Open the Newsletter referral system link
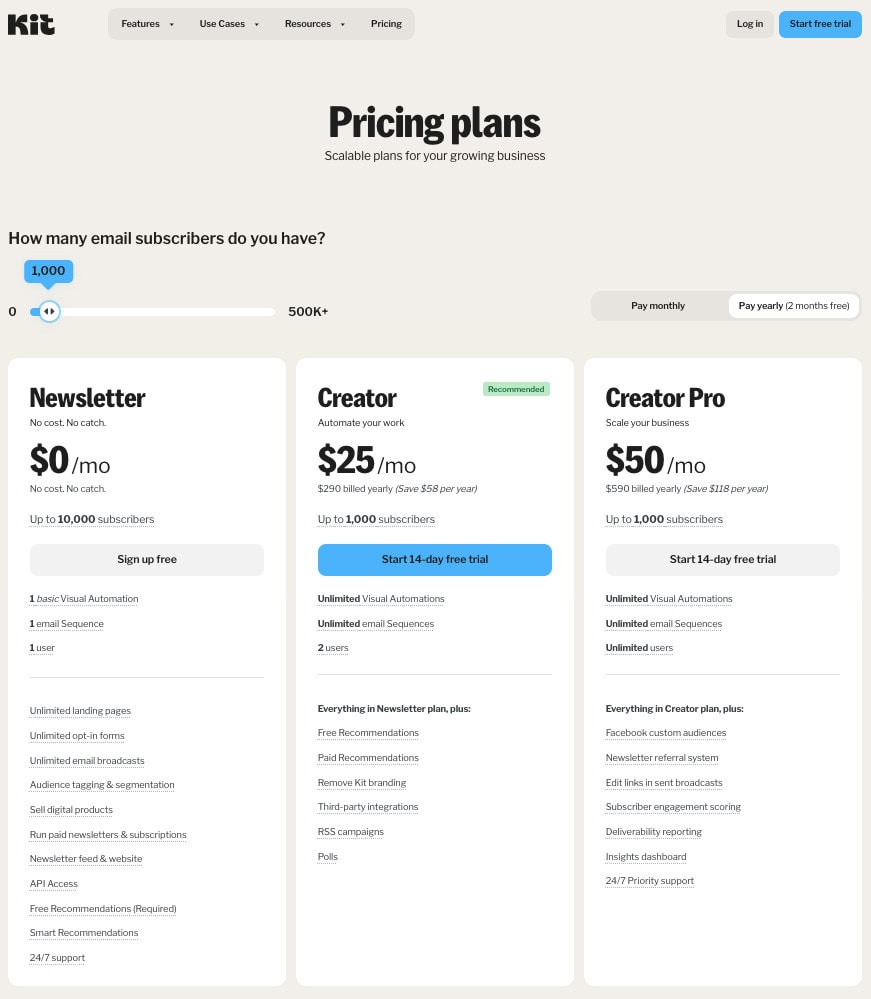Viewport: 871px width, 999px height. pyautogui.click(x=661, y=757)
